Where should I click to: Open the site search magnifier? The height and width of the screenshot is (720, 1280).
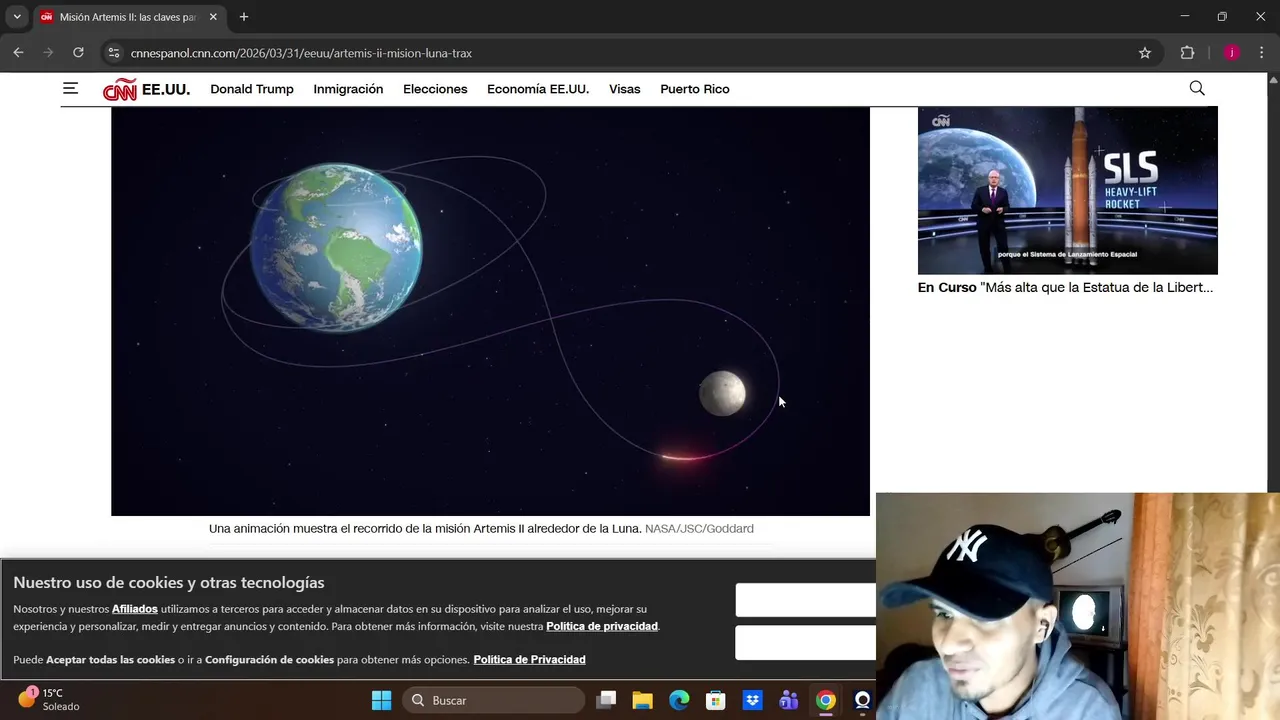(x=1197, y=88)
